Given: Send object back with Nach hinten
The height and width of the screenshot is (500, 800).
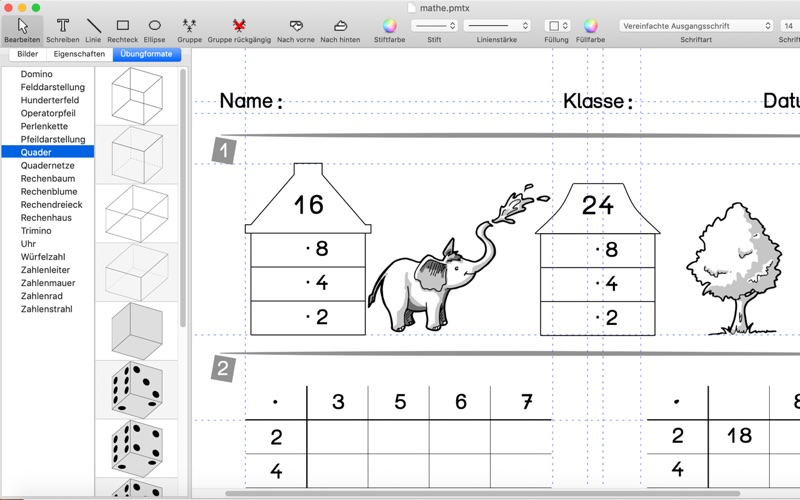Looking at the screenshot, I should pos(340,30).
